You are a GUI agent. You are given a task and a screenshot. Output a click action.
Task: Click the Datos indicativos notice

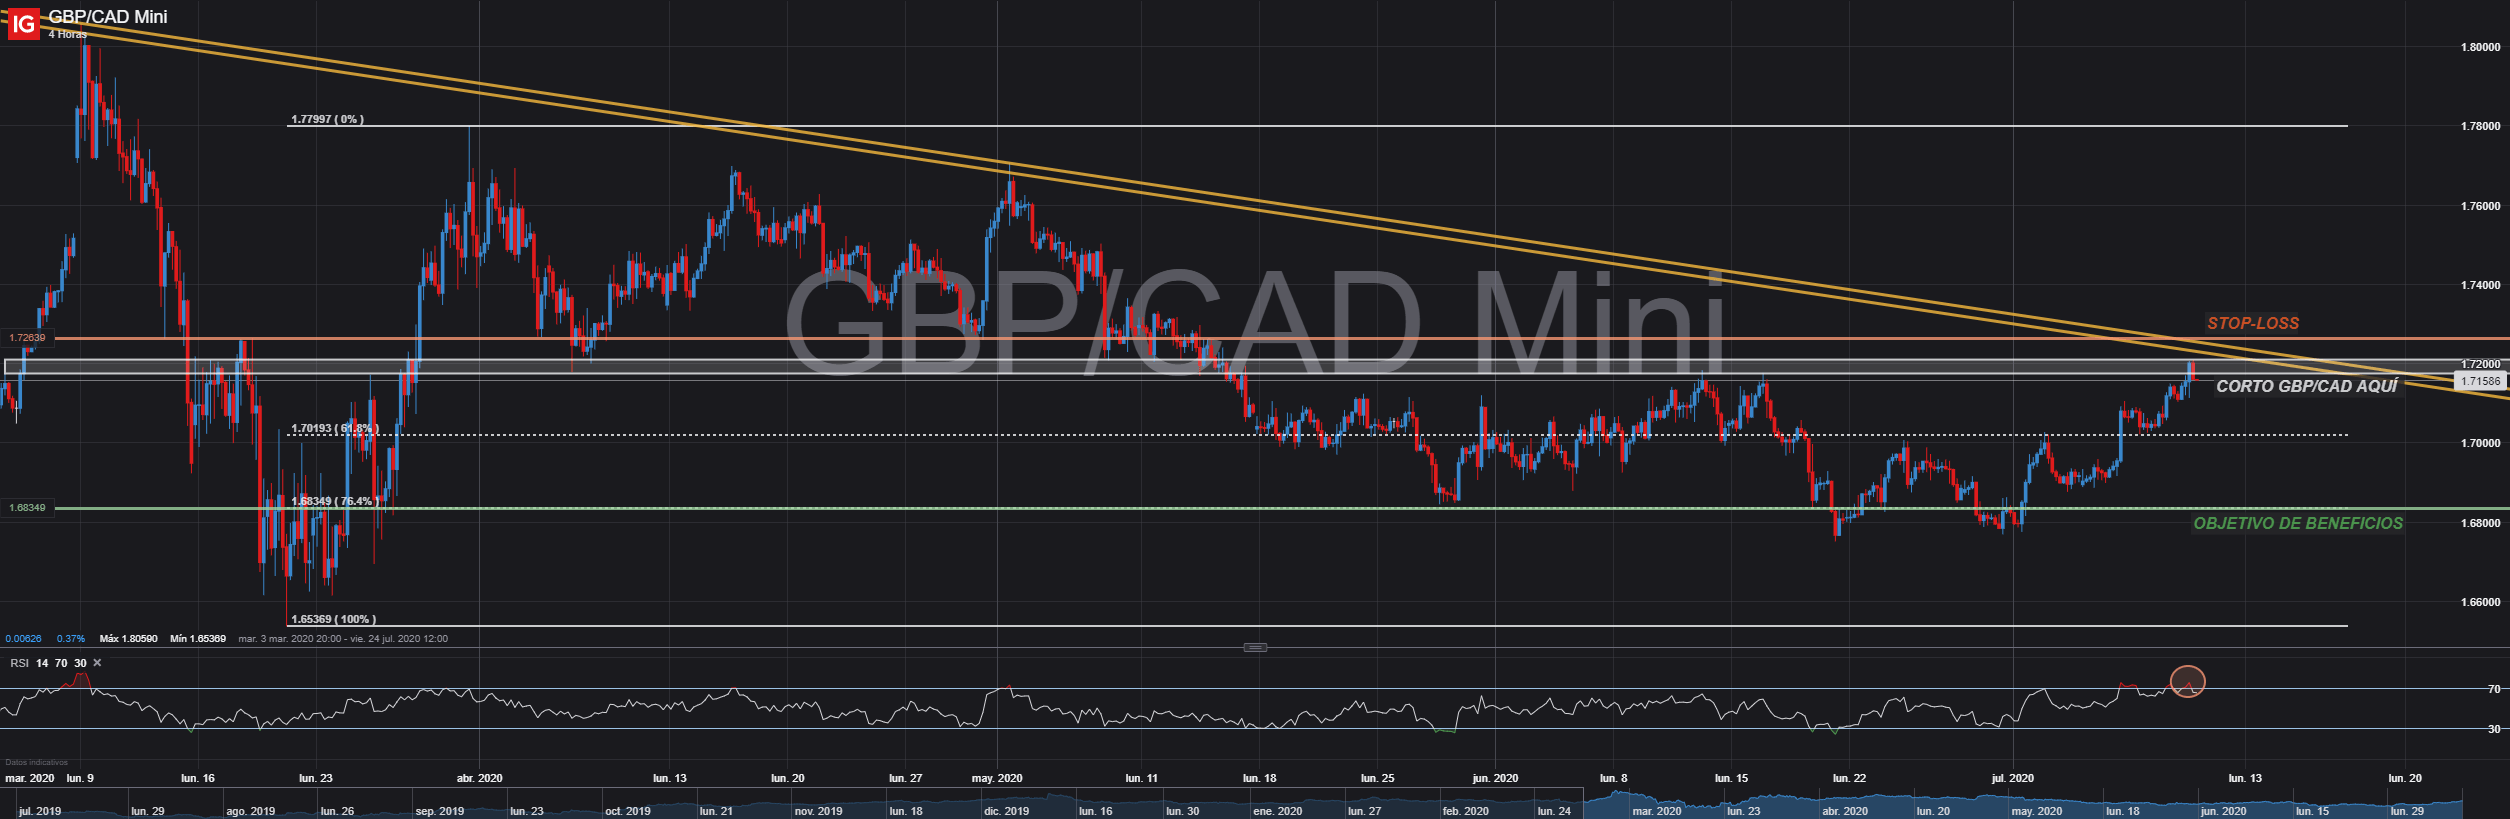click(37, 762)
